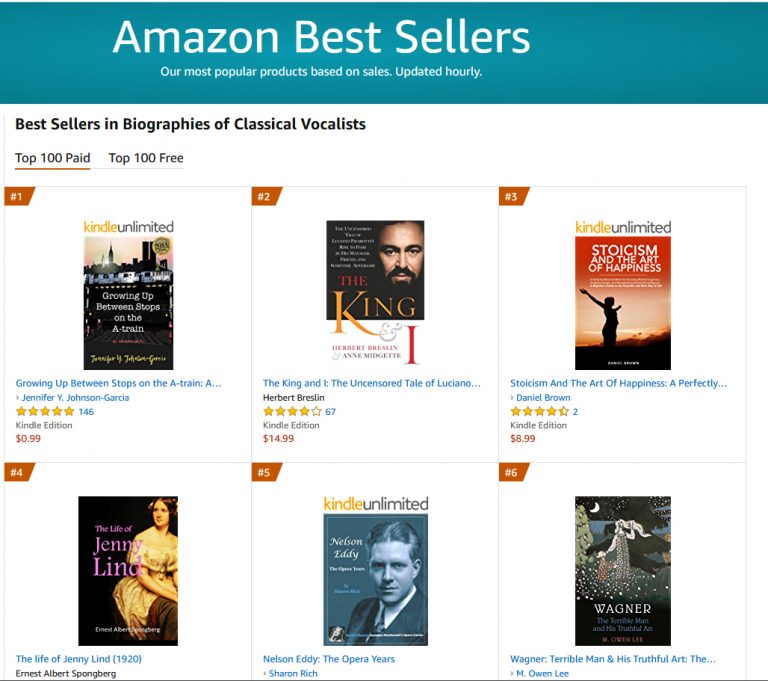
Task: Click the $0.99 price link
Action: click(29, 438)
